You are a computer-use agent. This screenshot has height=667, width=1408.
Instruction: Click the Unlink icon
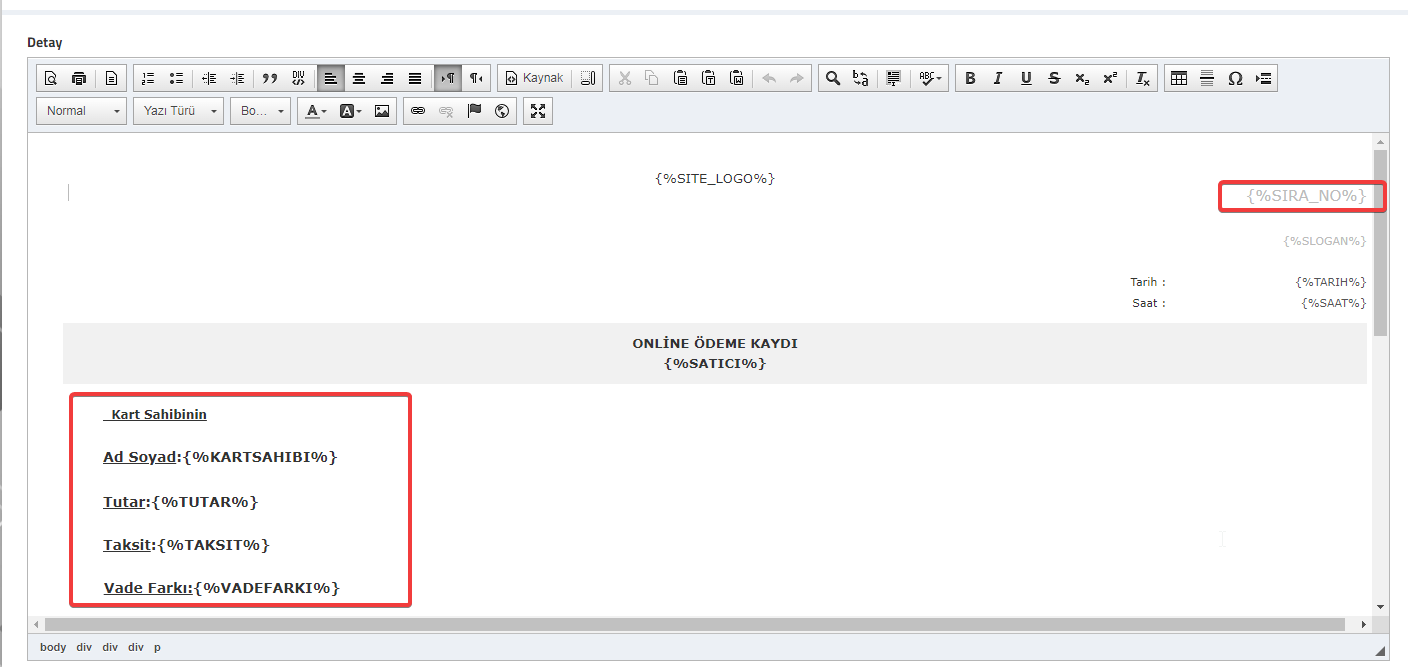tap(446, 111)
